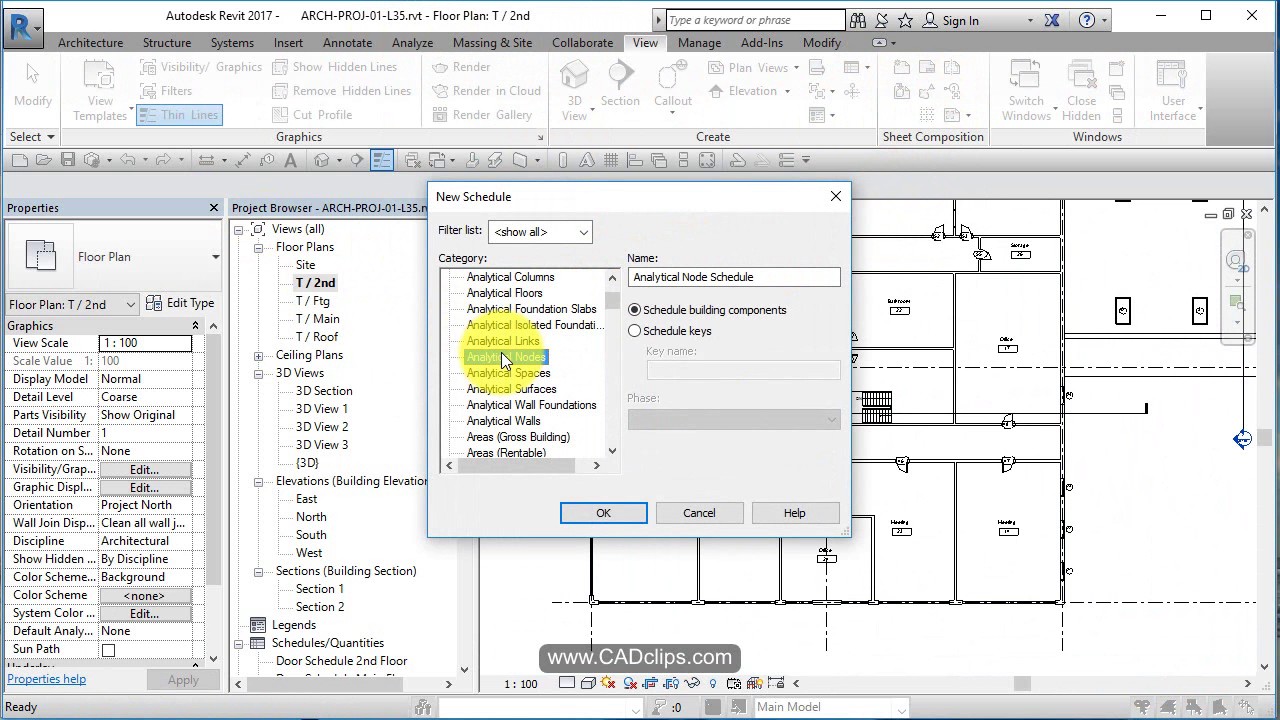Open the Annotate ribbon tab
1280x720 pixels.
point(347,43)
